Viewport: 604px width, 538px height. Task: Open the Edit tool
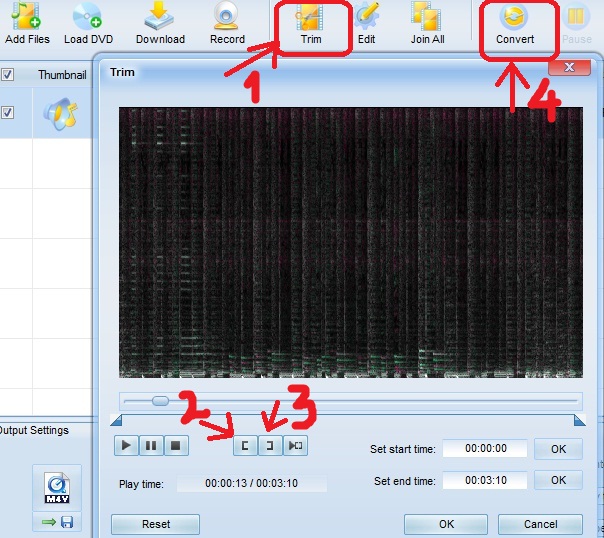(x=366, y=22)
